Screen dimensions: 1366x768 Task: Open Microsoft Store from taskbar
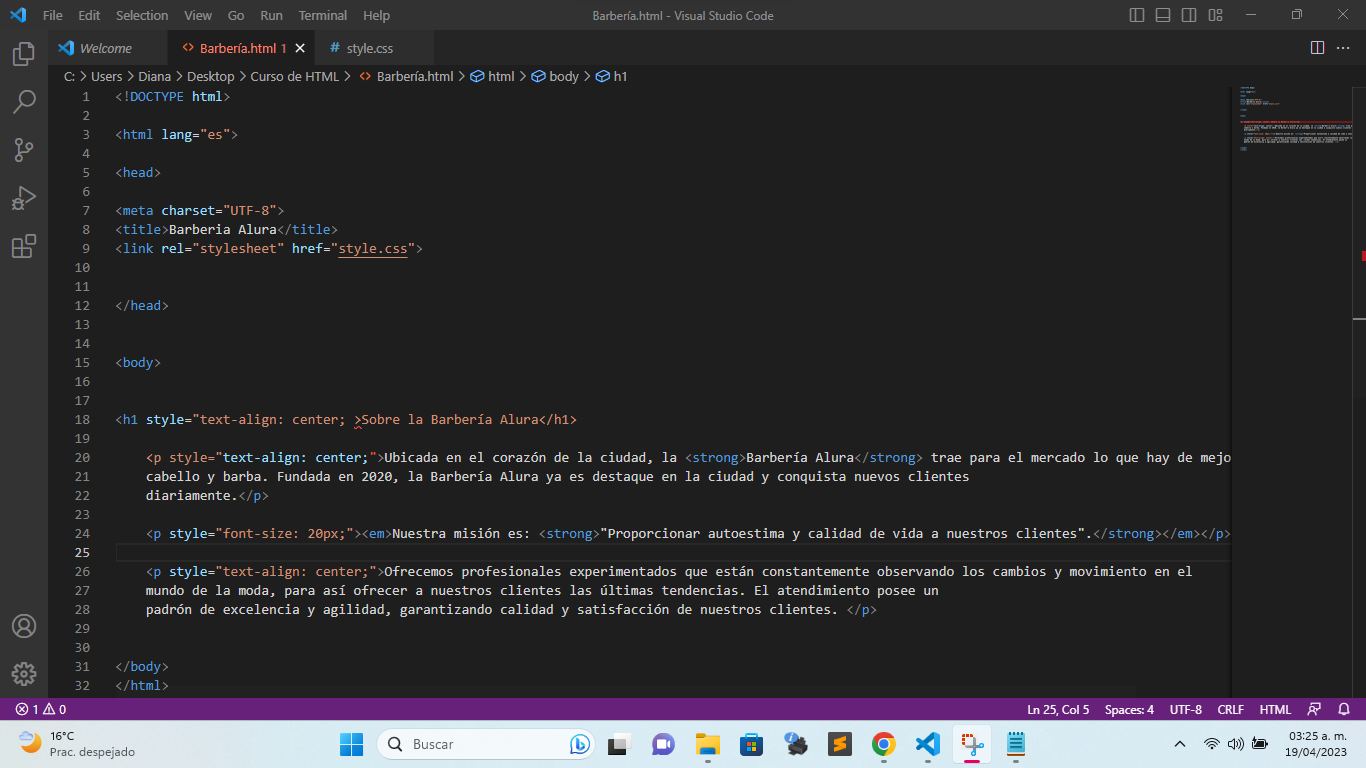[x=752, y=744]
